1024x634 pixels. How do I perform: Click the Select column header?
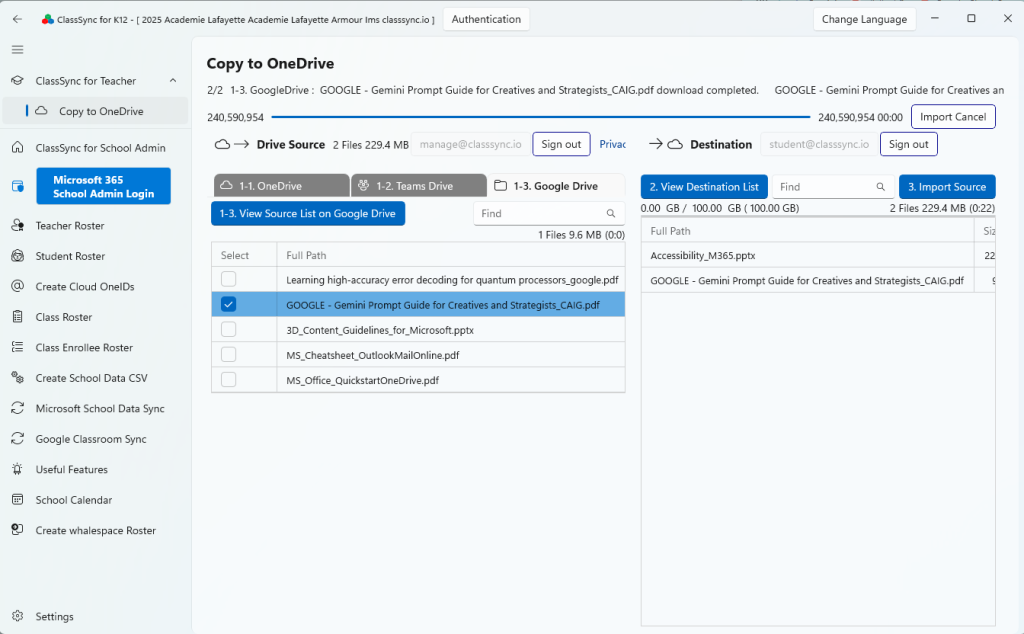pos(244,255)
